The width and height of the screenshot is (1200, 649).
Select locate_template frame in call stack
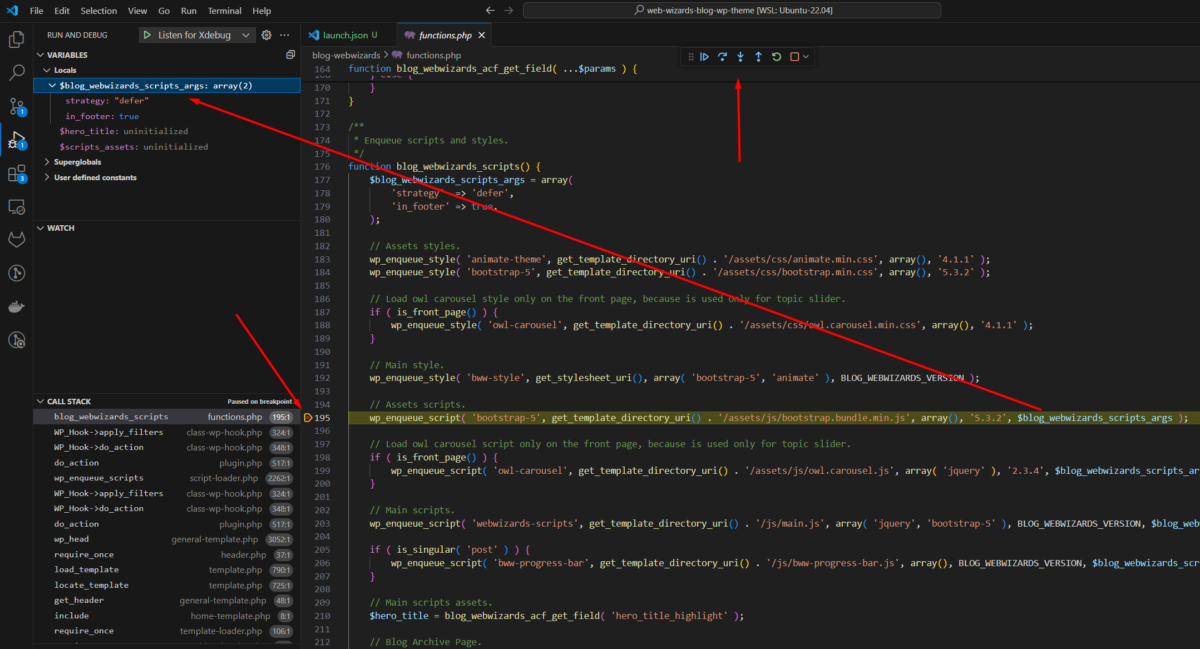166,585
